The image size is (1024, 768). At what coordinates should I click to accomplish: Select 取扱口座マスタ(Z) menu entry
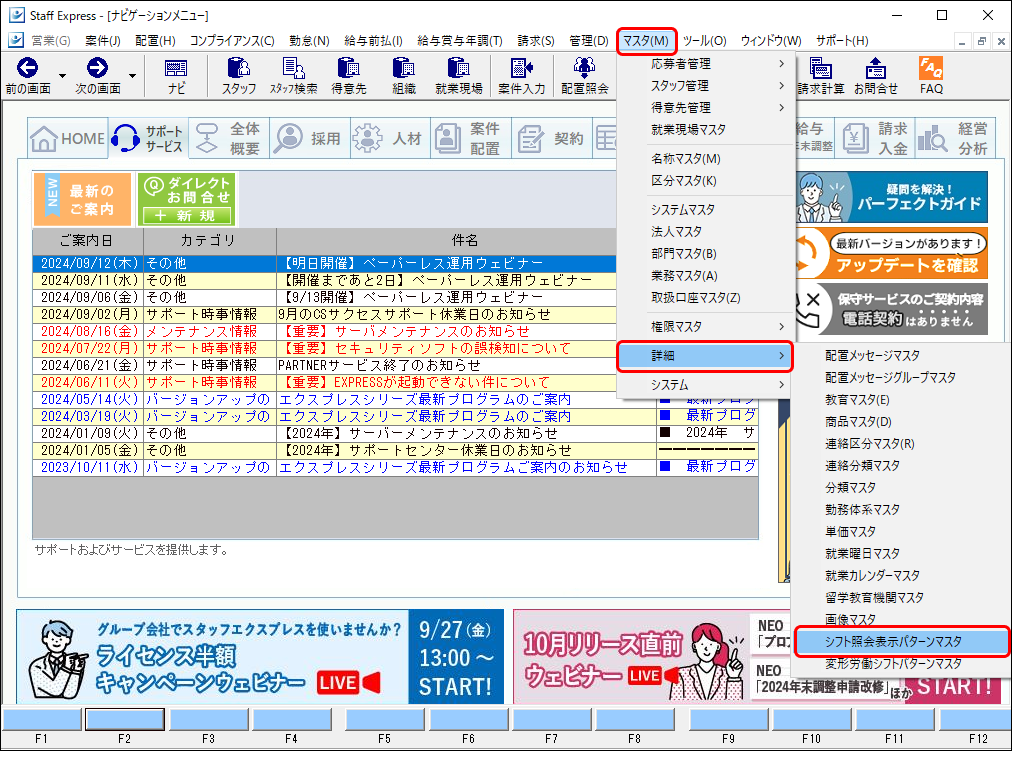(705, 298)
